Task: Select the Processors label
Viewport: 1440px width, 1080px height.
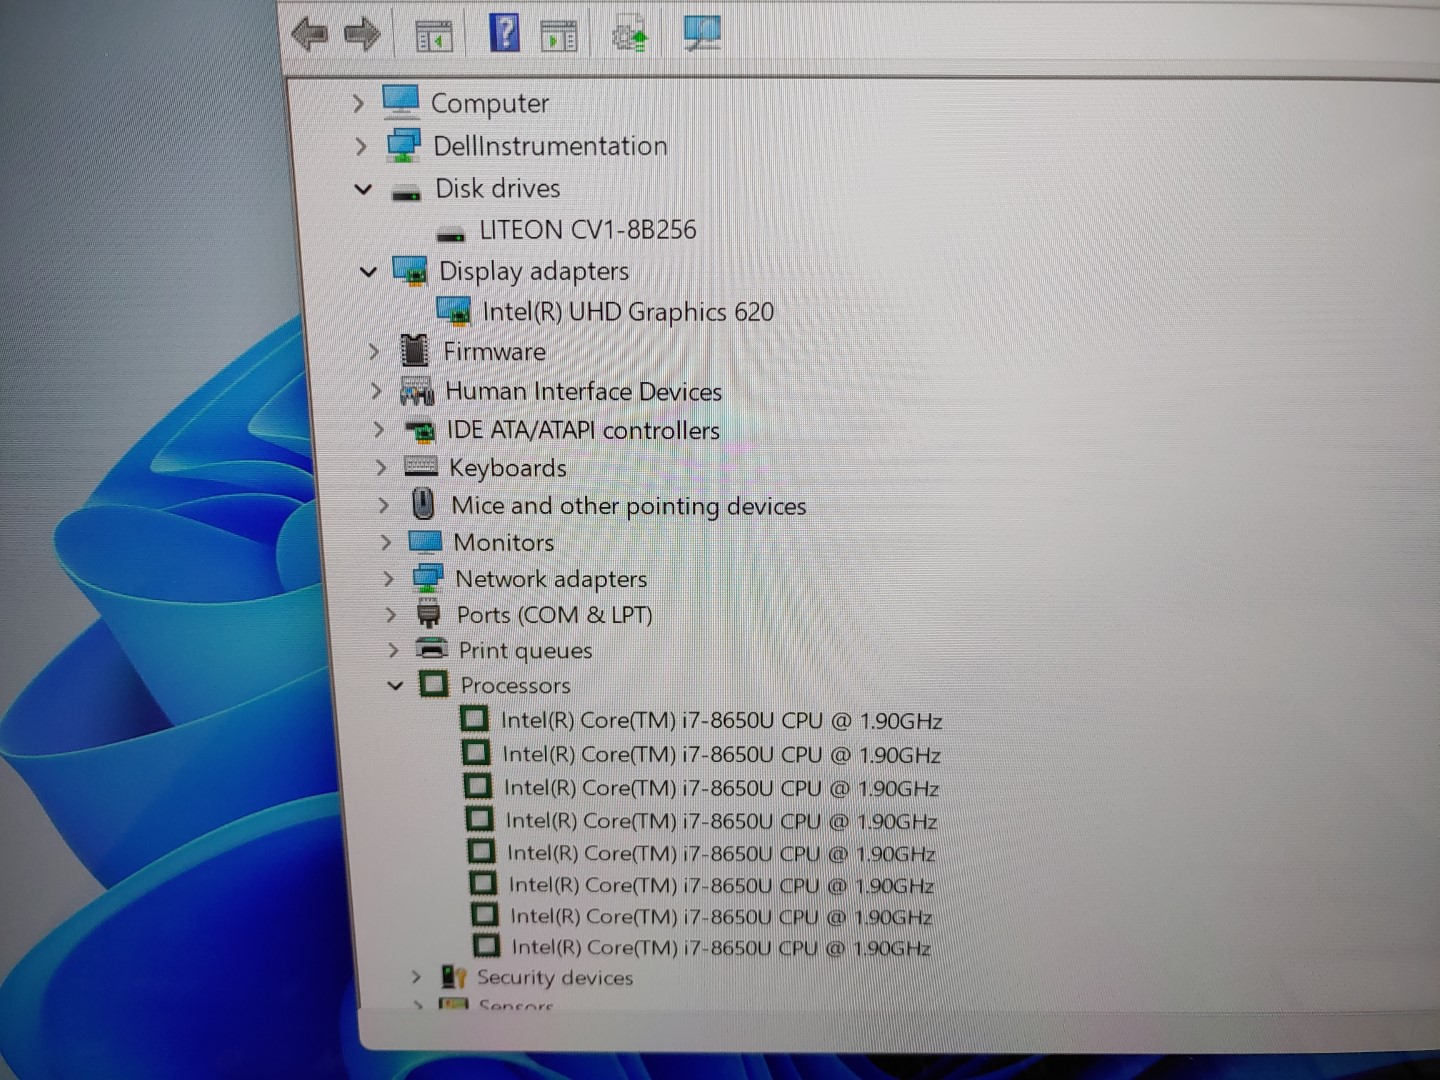Action: [x=515, y=685]
